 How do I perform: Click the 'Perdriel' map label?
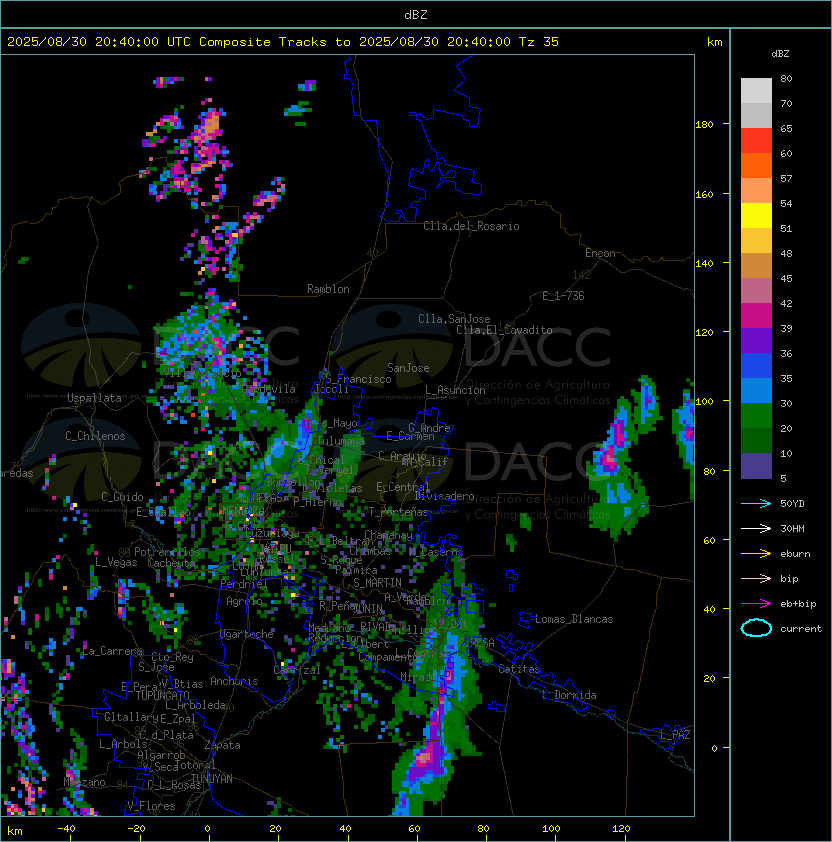coord(243,583)
